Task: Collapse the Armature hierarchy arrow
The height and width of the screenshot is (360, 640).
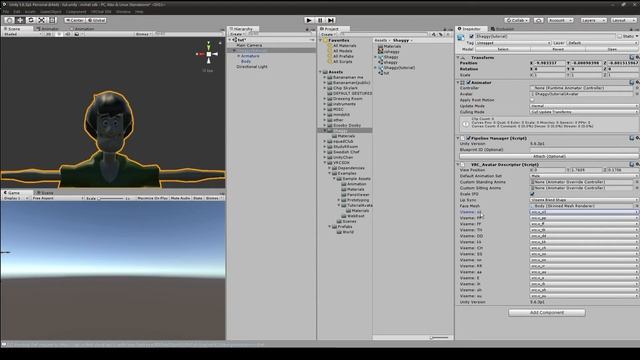Action: coord(238,56)
